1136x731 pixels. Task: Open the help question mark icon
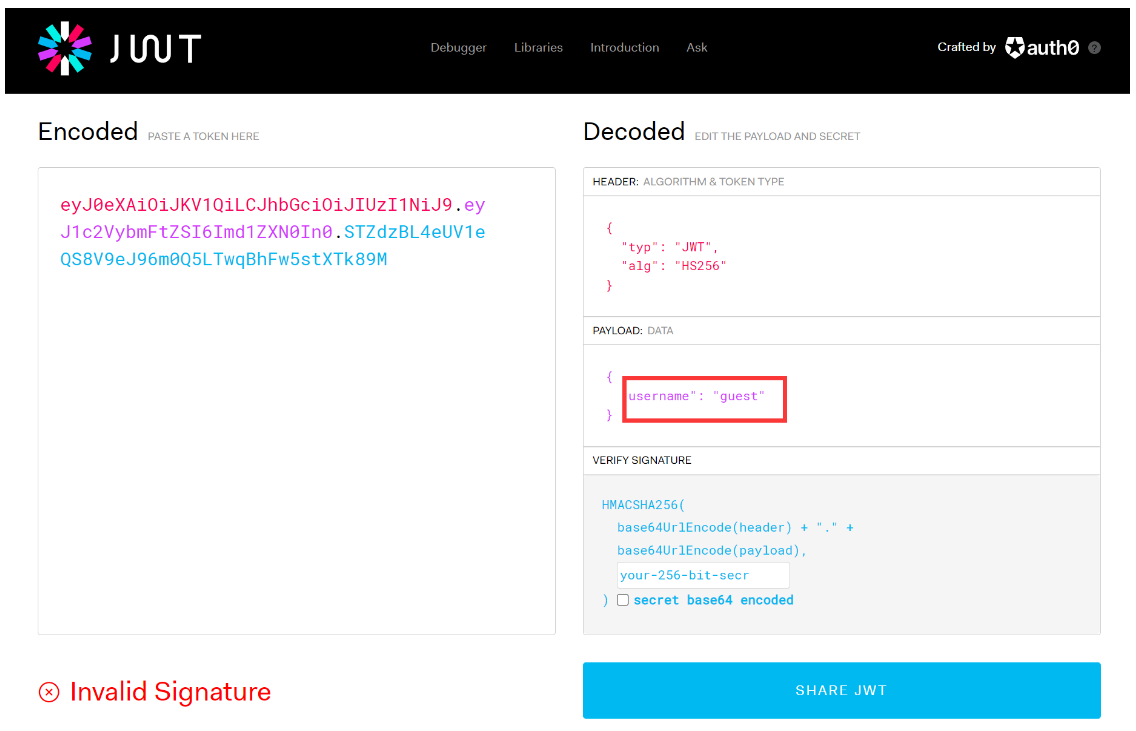[1094, 47]
